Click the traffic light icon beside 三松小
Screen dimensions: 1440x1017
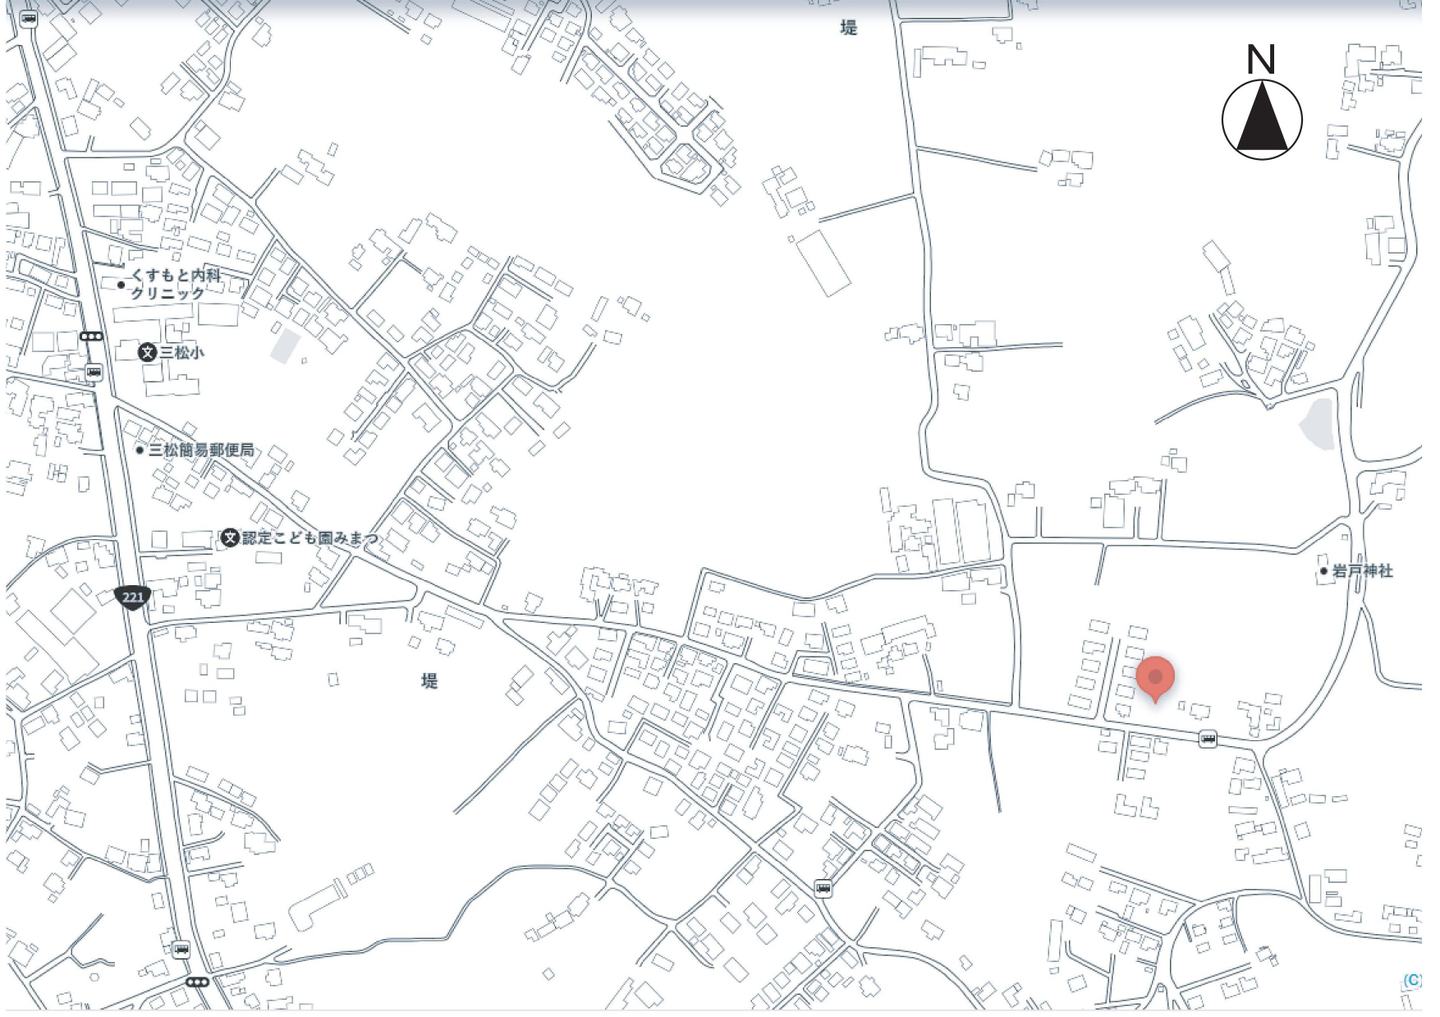[x=91, y=336]
